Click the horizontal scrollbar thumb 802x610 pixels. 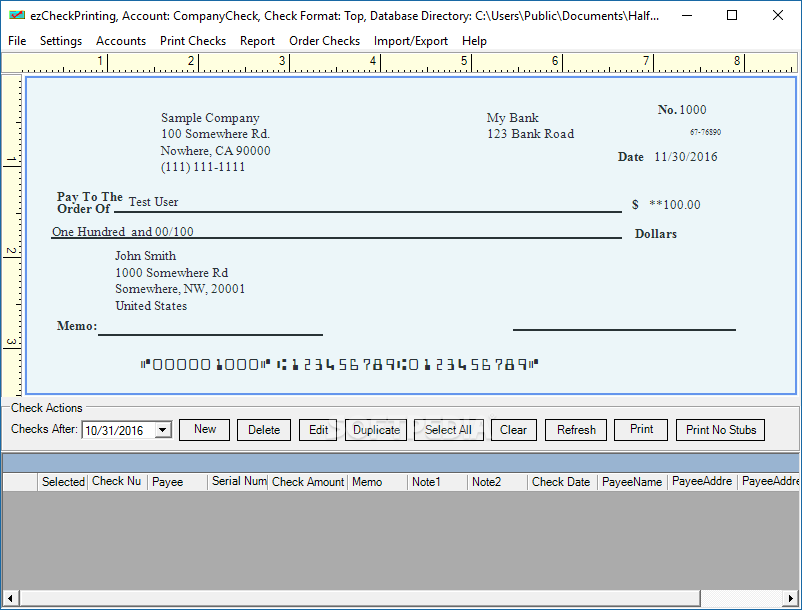pos(360,598)
